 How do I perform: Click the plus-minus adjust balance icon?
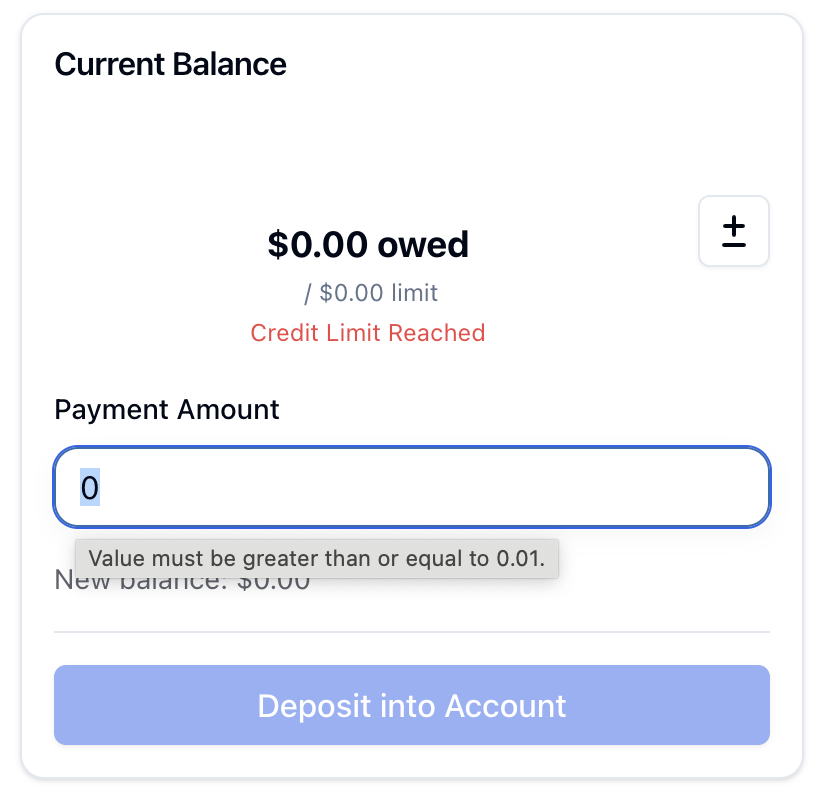pyautogui.click(x=733, y=231)
